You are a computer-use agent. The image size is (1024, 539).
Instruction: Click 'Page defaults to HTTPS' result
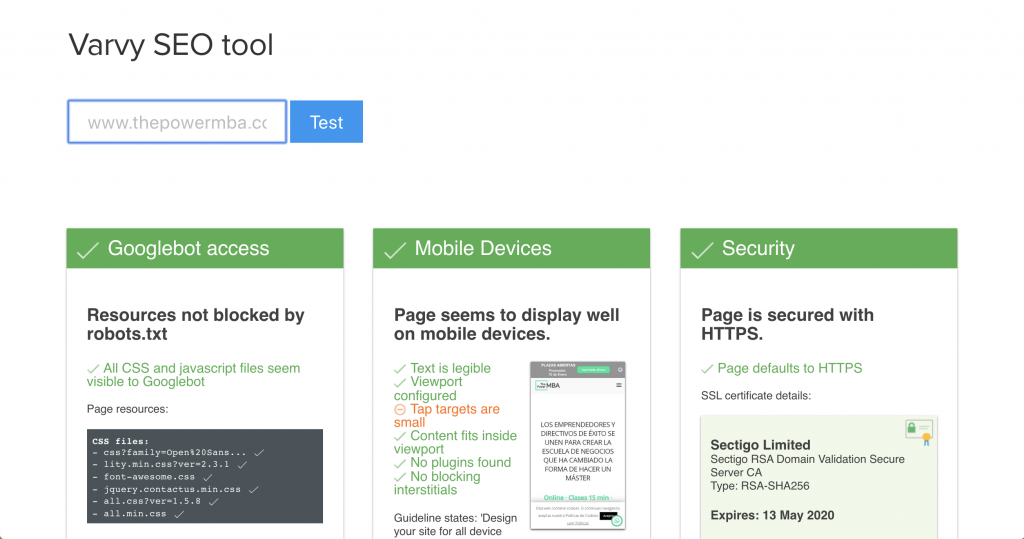[782, 368]
